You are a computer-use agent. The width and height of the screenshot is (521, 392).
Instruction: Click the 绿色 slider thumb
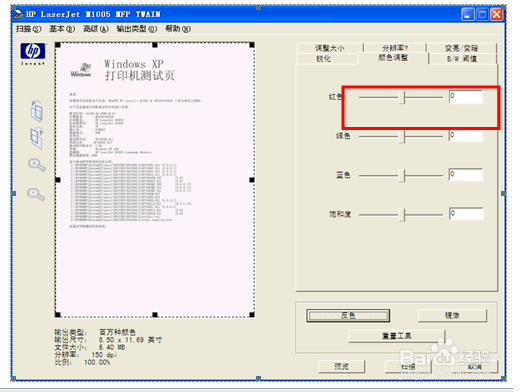coord(403,137)
